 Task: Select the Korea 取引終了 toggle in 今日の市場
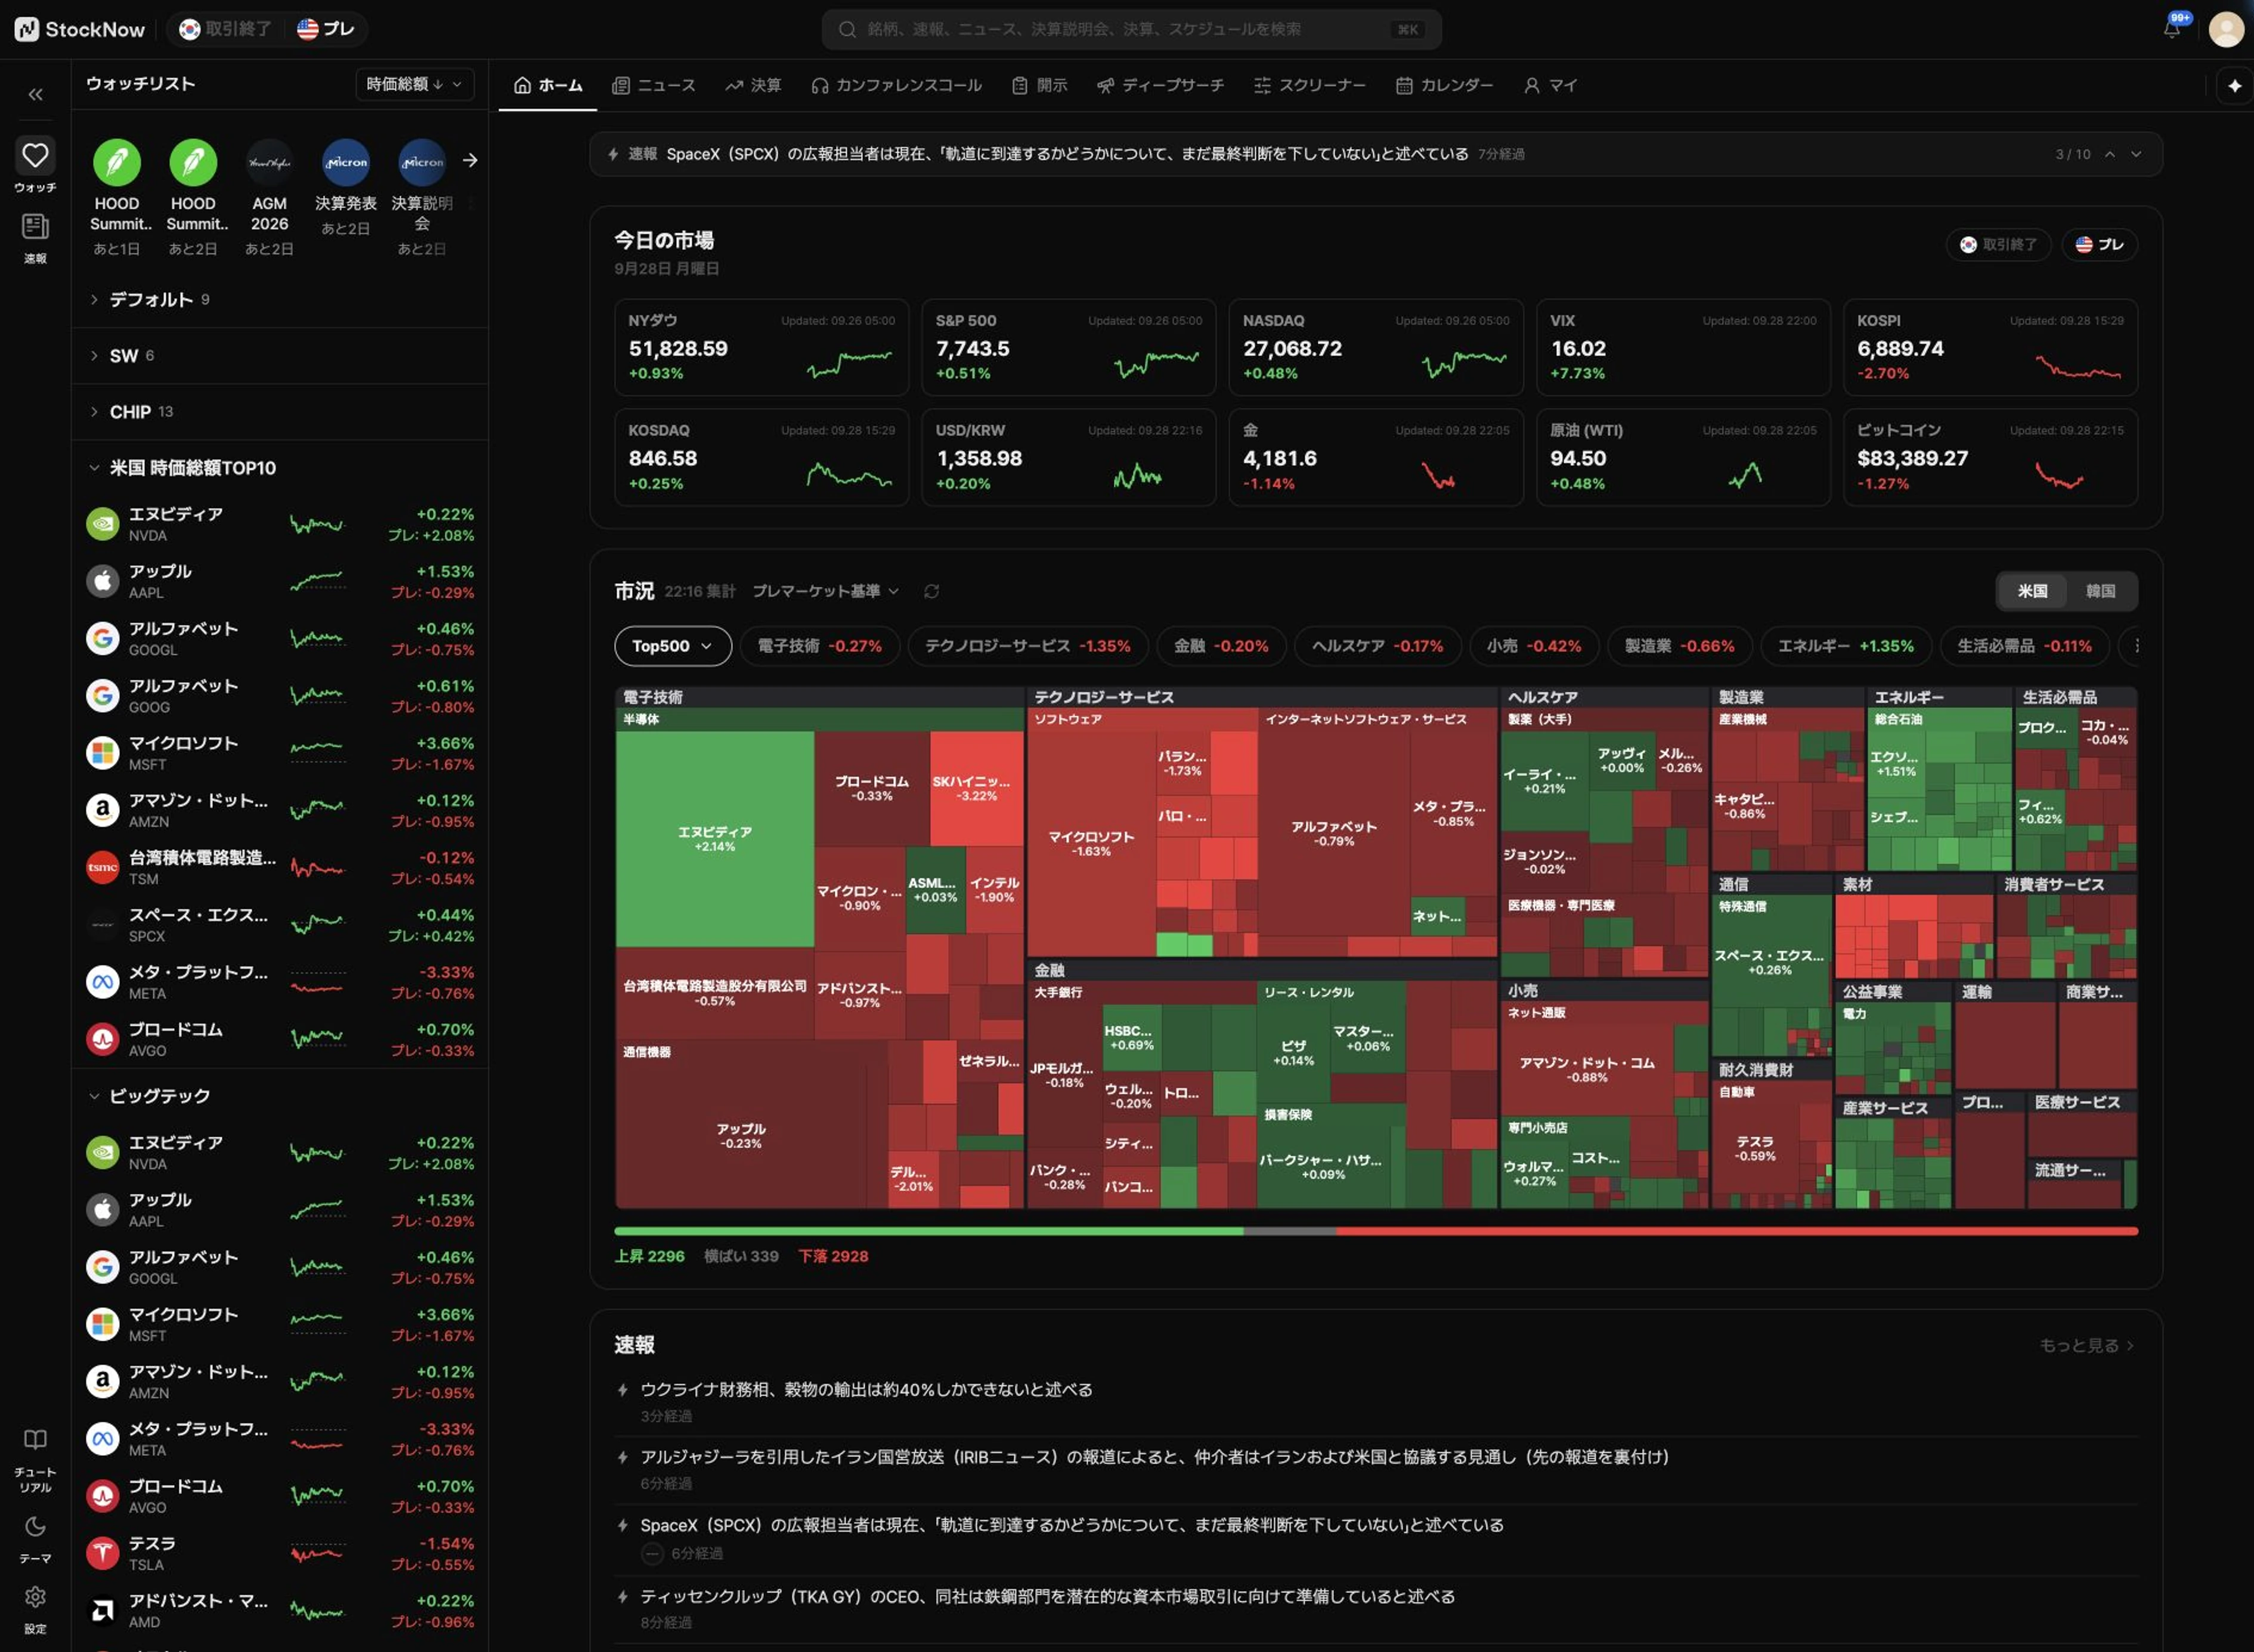[x=1998, y=244]
